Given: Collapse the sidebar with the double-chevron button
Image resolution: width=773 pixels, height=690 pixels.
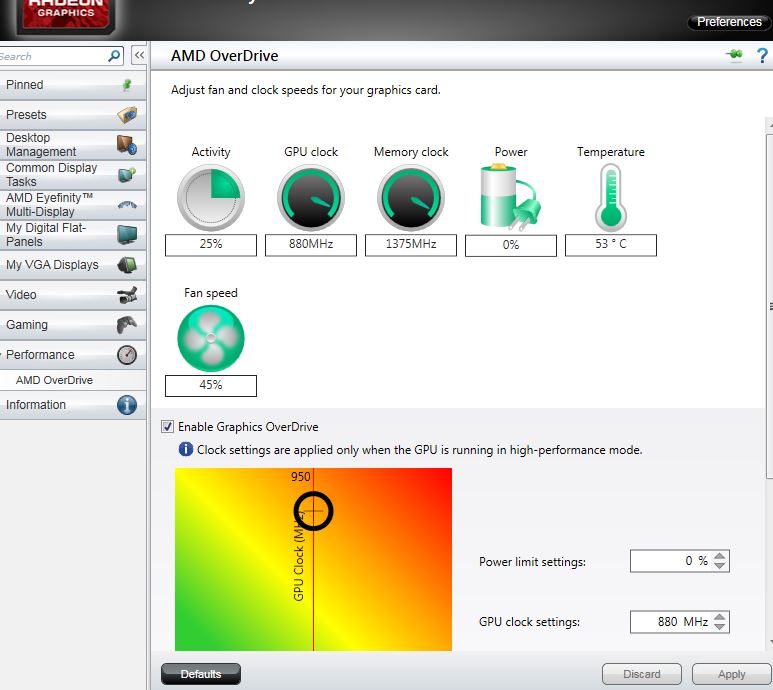Looking at the screenshot, I should [140, 55].
